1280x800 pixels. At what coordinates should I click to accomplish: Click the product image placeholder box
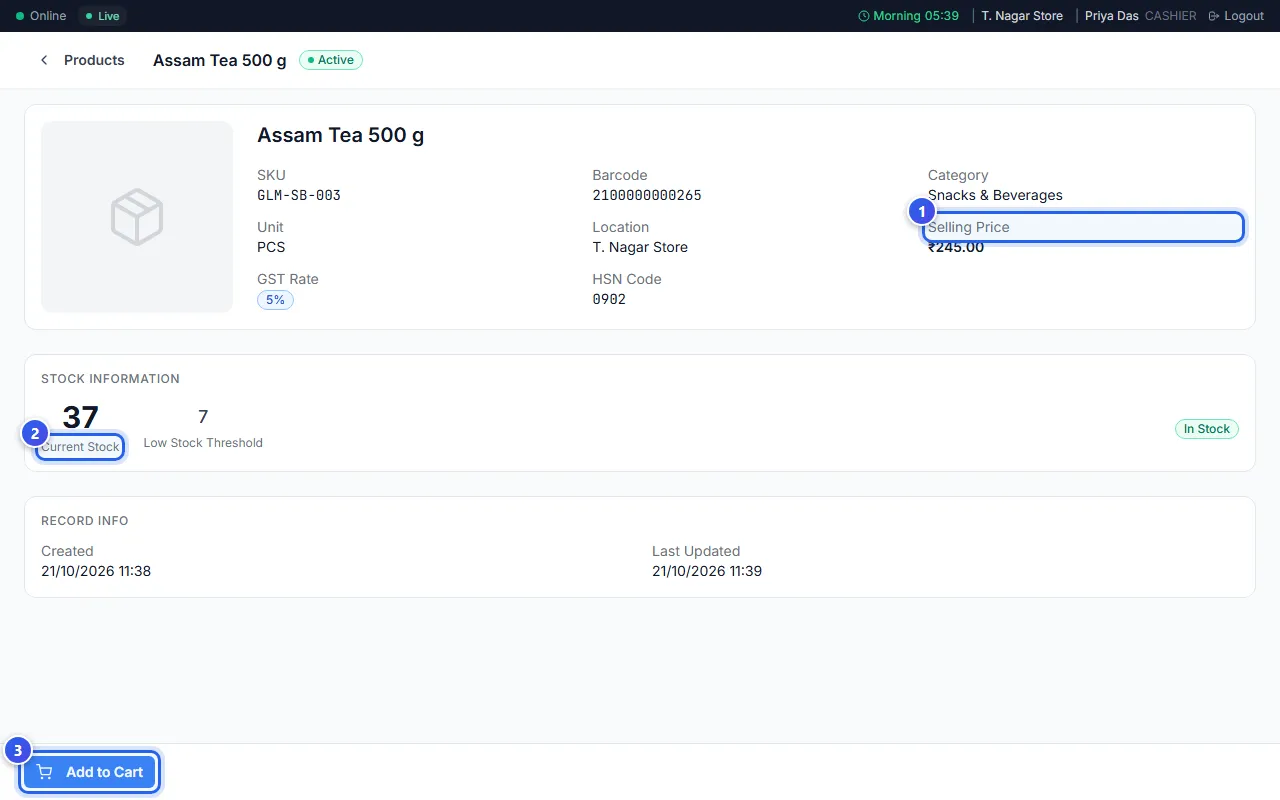[x=137, y=217]
